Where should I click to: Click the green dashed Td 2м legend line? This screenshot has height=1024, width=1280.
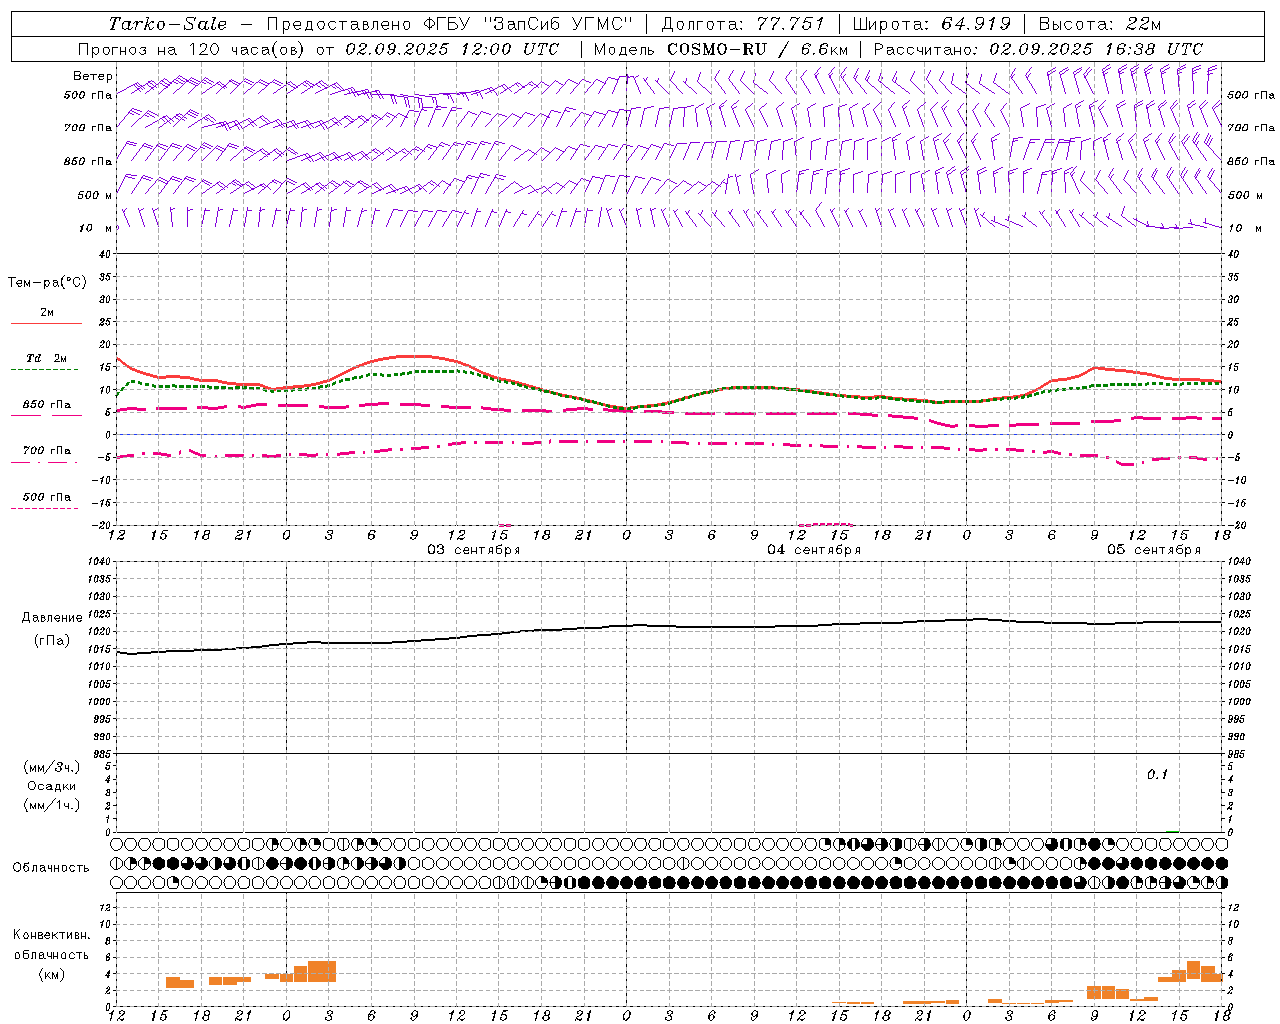pyautogui.click(x=44, y=369)
